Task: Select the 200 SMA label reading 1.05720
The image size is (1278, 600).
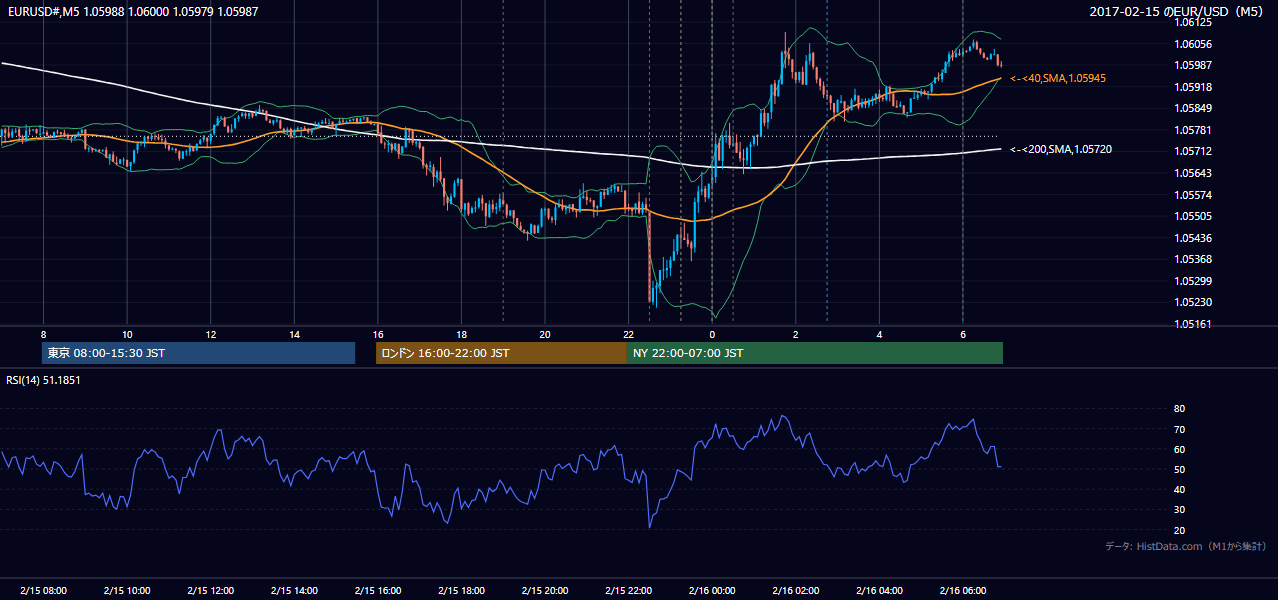Action: [x=1061, y=149]
